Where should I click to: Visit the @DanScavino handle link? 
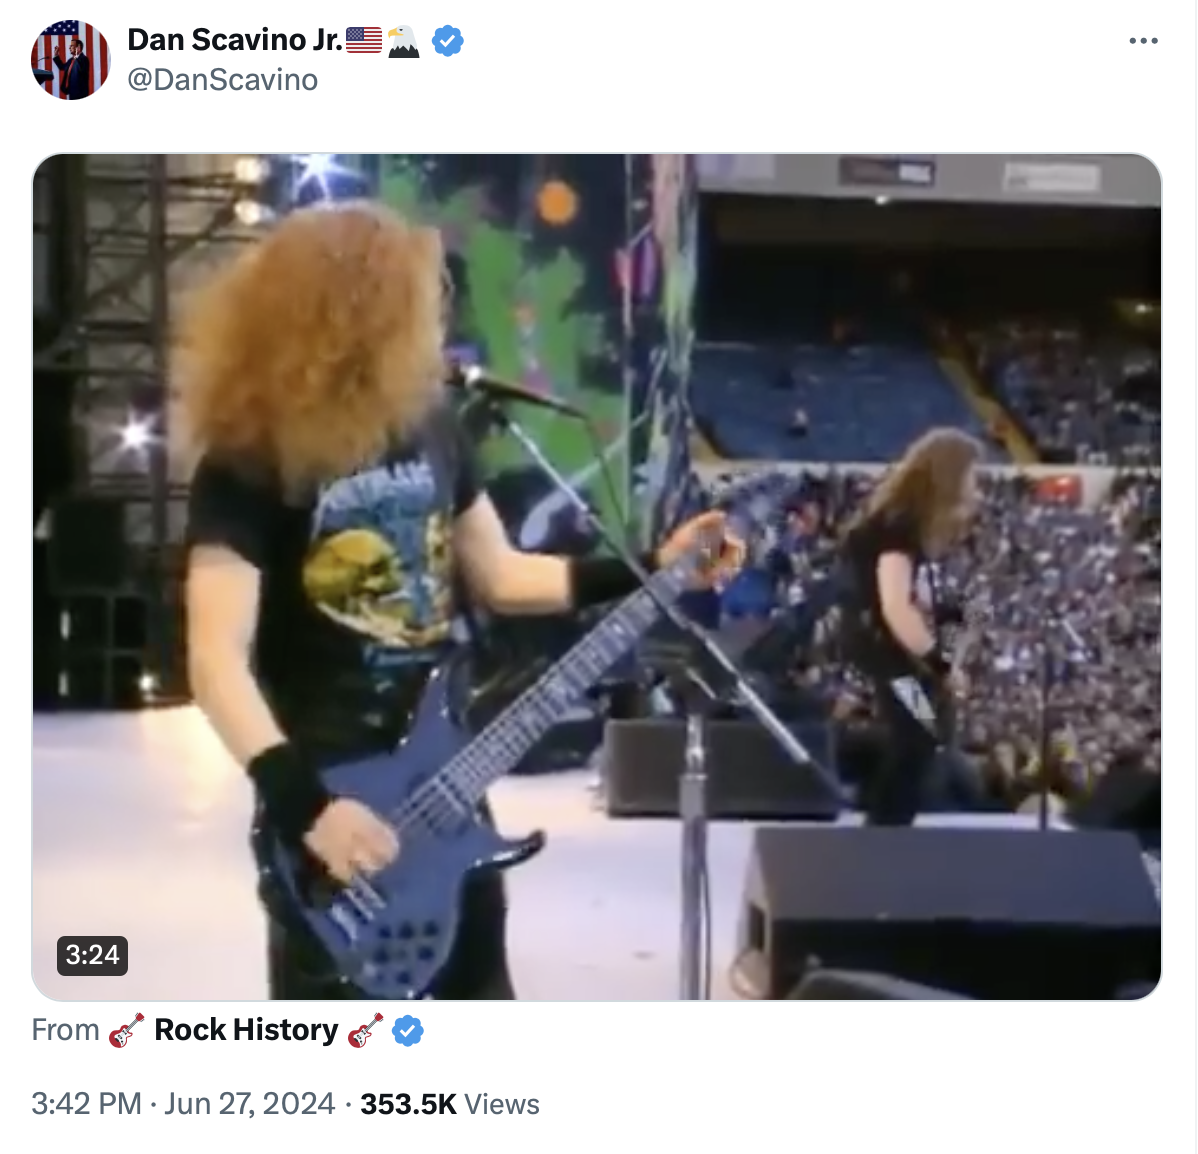[x=222, y=79]
